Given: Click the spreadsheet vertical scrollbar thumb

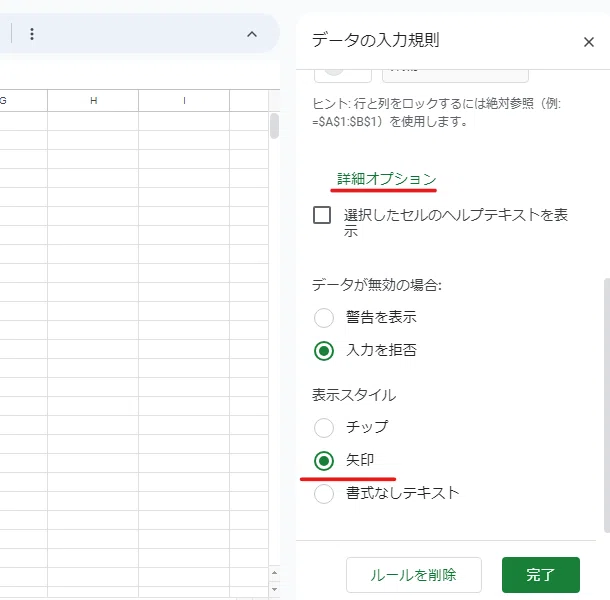Looking at the screenshot, I should pyautogui.click(x=274, y=126).
